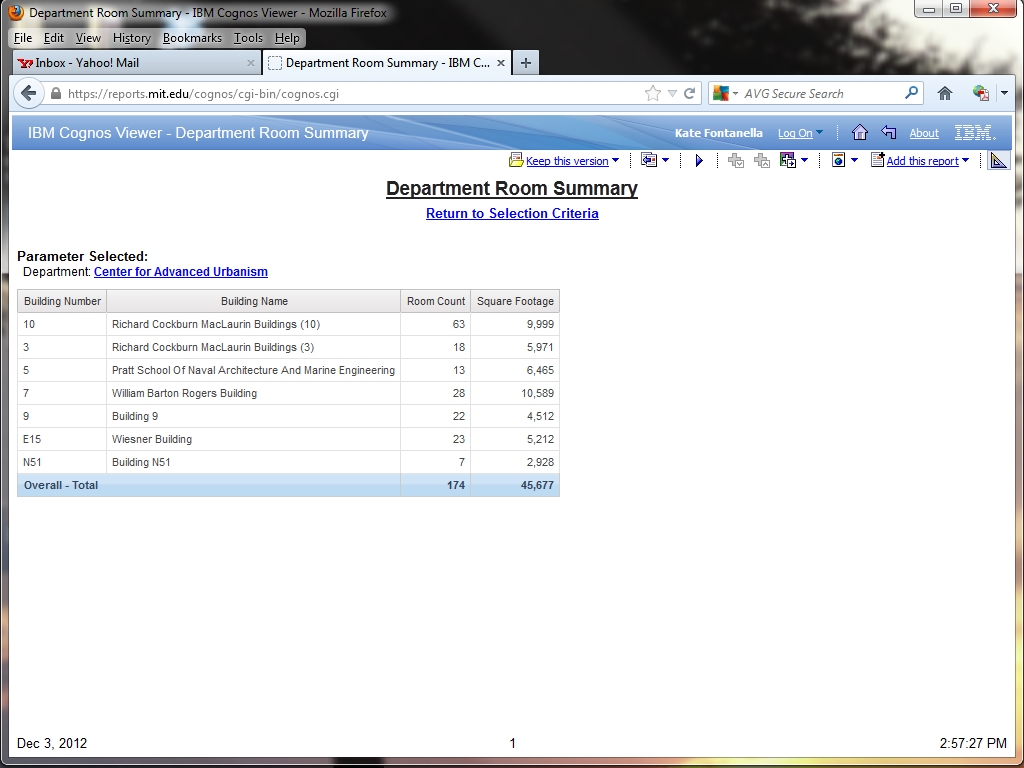
Task: Open Firefox home page icon
Action: coord(944,93)
